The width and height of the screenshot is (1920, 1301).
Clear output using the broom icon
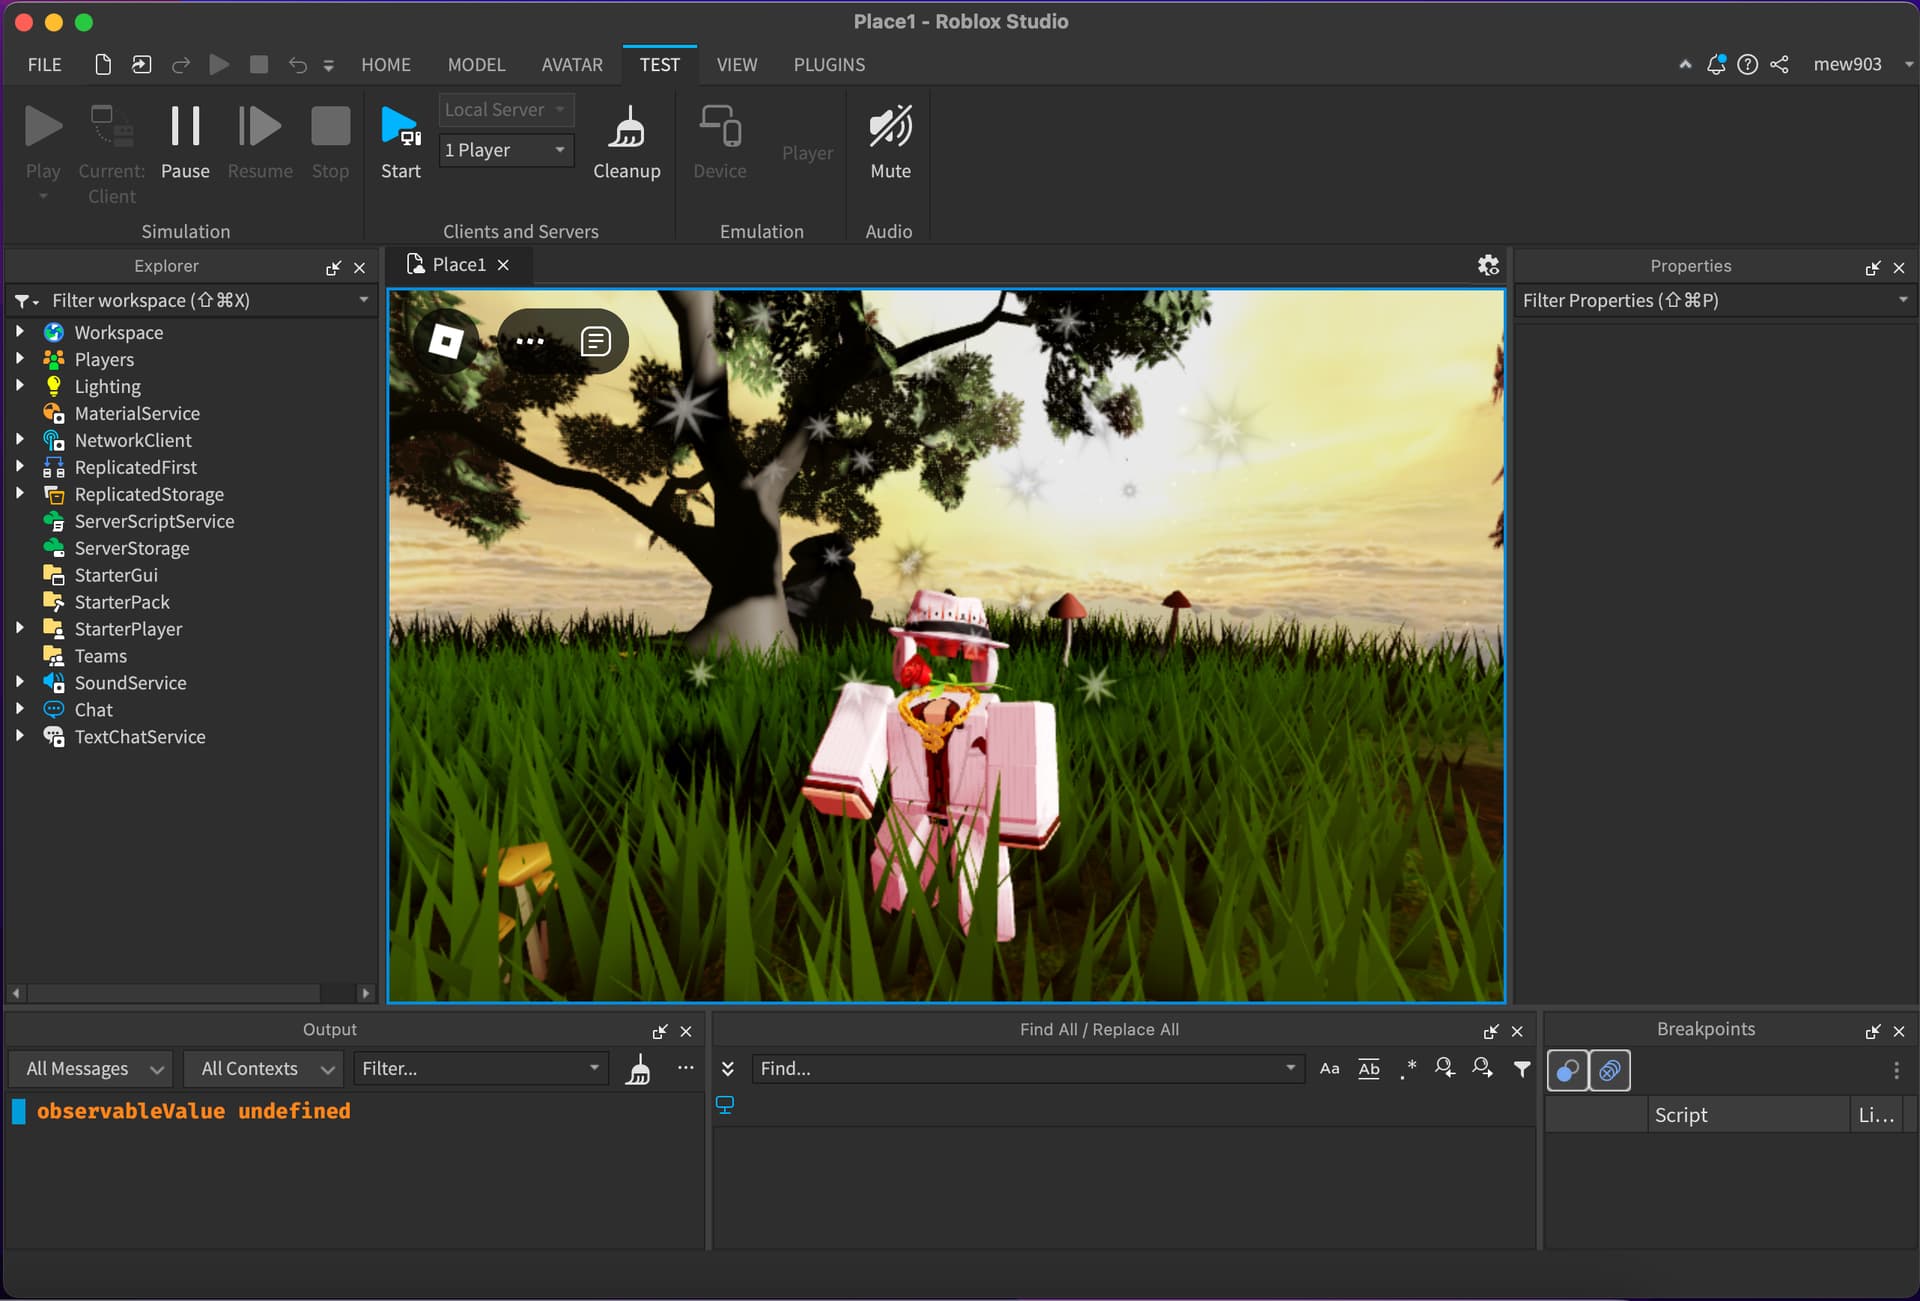pyautogui.click(x=638, y=1069)
